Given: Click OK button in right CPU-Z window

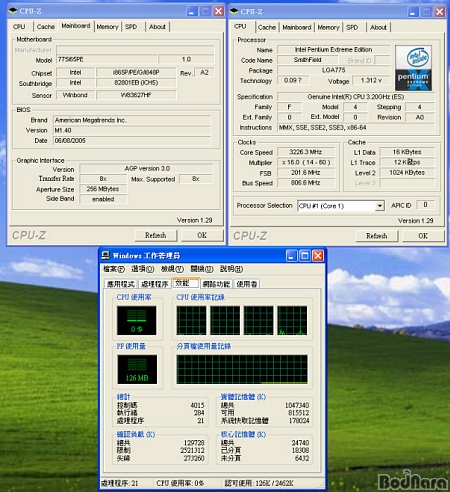Looking at the screenshot, I should [x=423, y=236].
